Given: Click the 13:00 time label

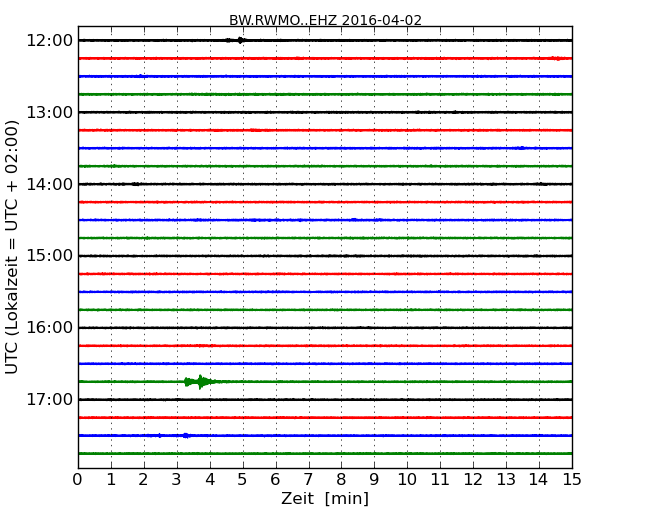Looking at the screenshot, I should click(x=50, y=112).
